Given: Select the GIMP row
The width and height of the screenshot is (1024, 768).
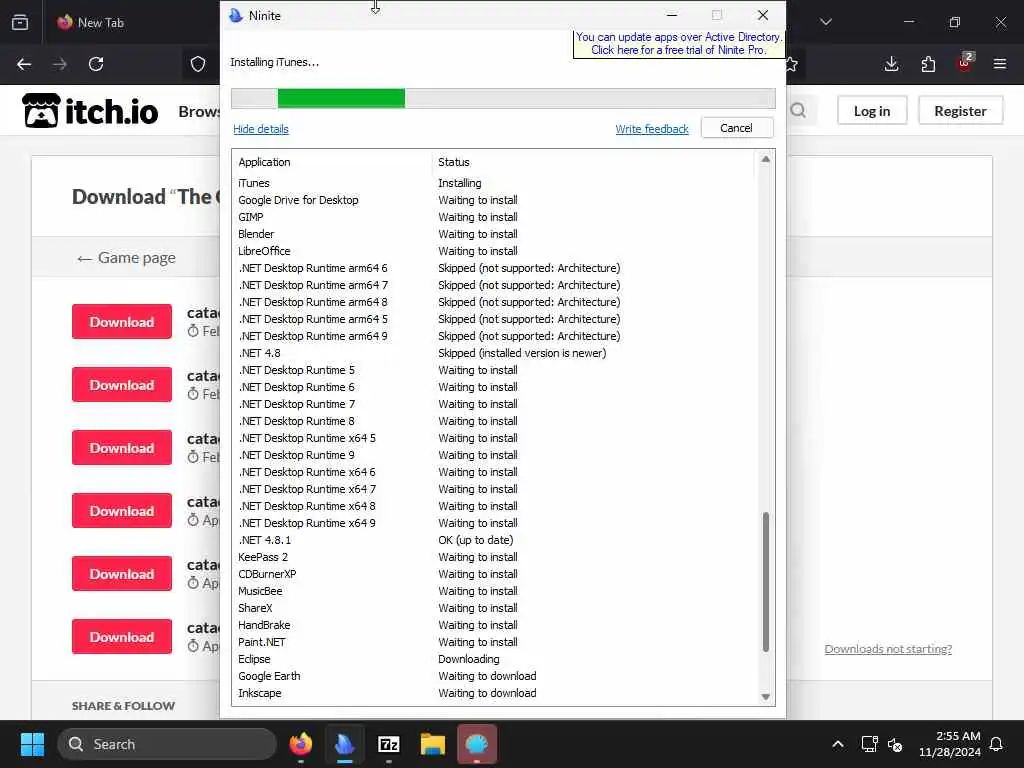Looking at the screenshot, I should [494, 217].
